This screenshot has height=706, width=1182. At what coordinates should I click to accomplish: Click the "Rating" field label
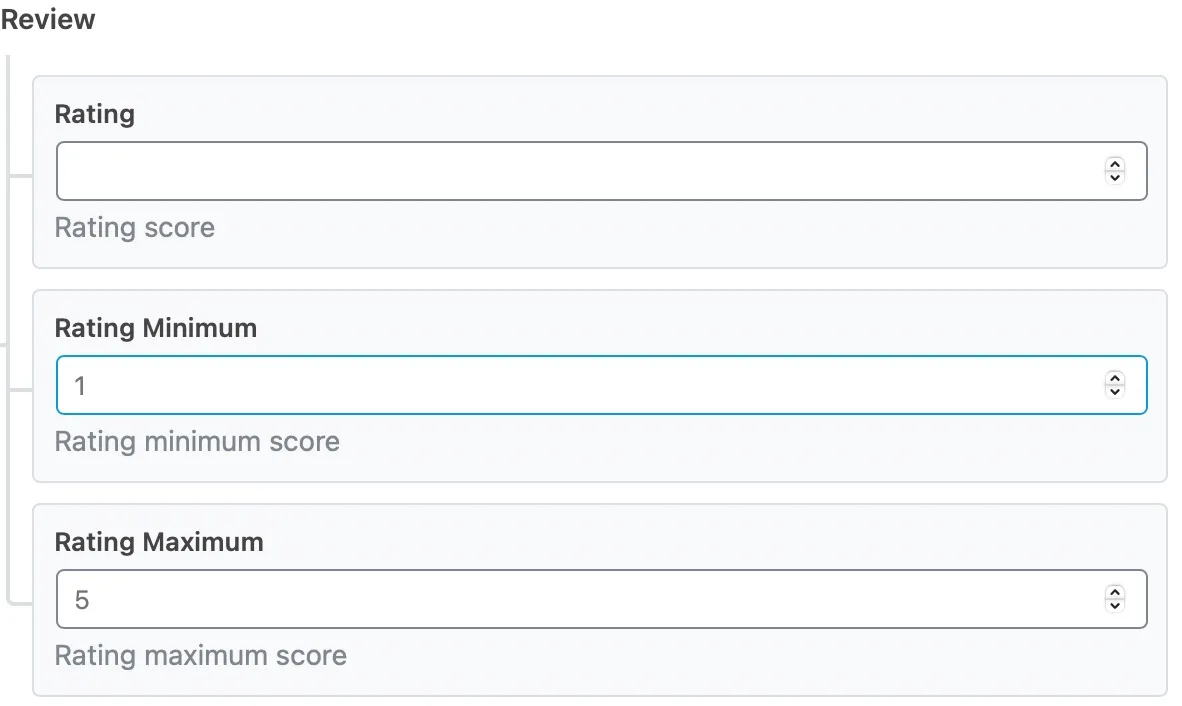[95, 114]
